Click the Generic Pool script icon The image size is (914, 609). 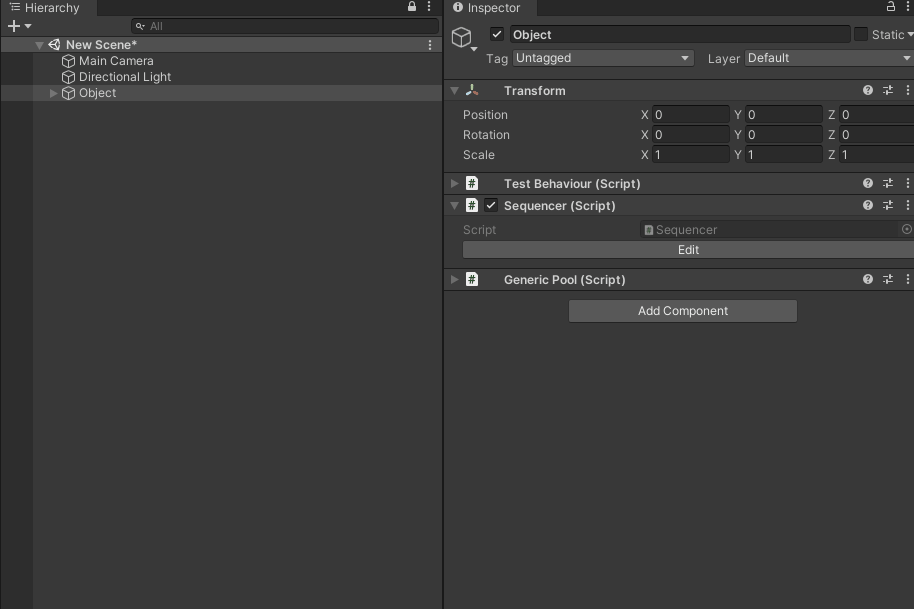(x=472, y=280)
